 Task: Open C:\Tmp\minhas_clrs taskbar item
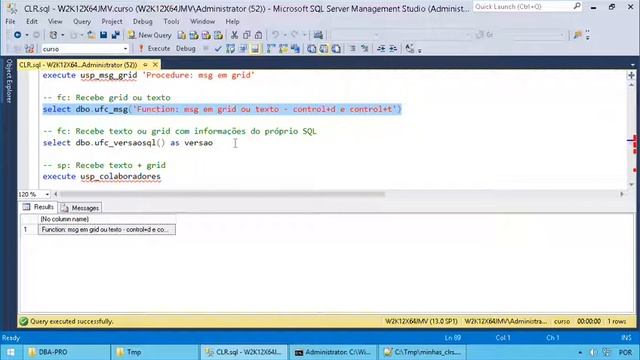(423, 352)
